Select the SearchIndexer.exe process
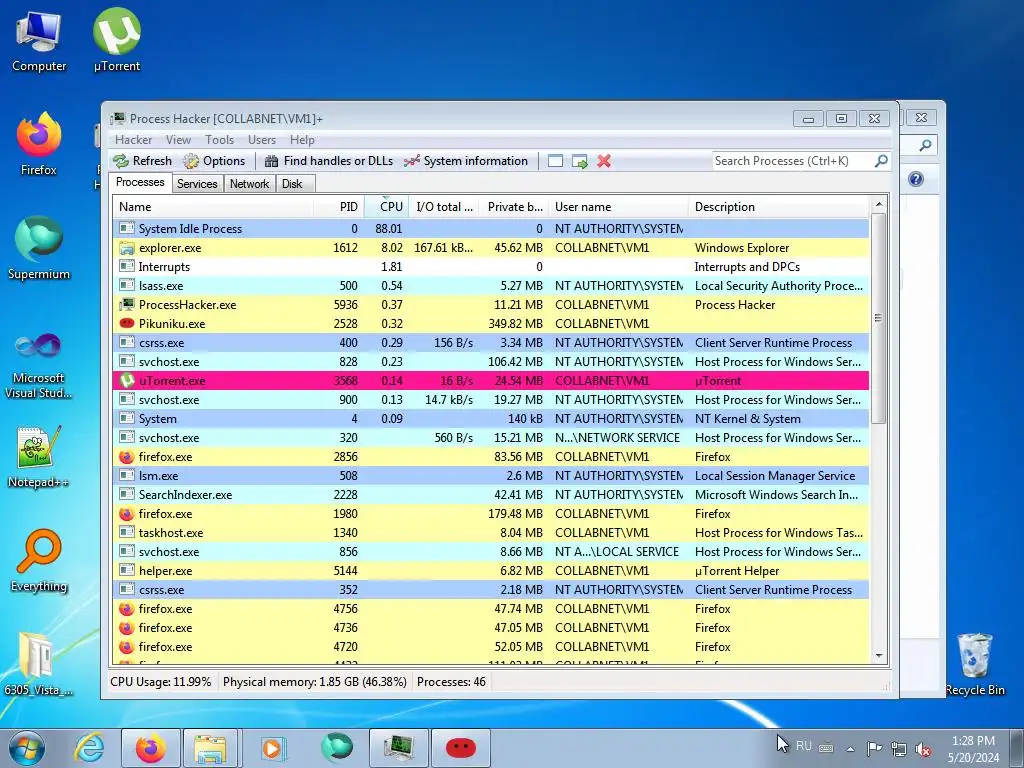 click(491, 495)
